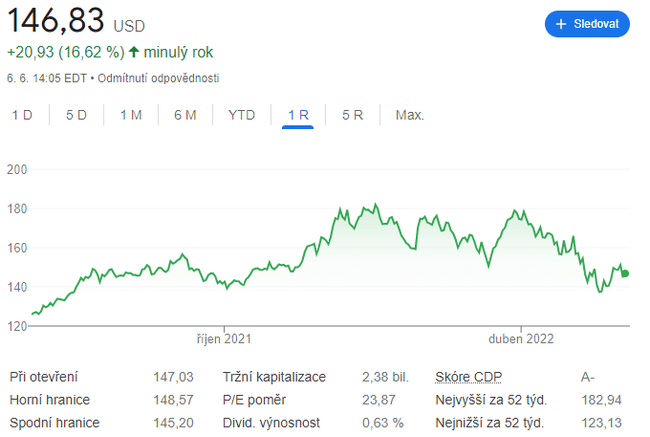Select the 5 D chart range
Viewport: 650px width, 437px height.
click(x=76, y=115)
